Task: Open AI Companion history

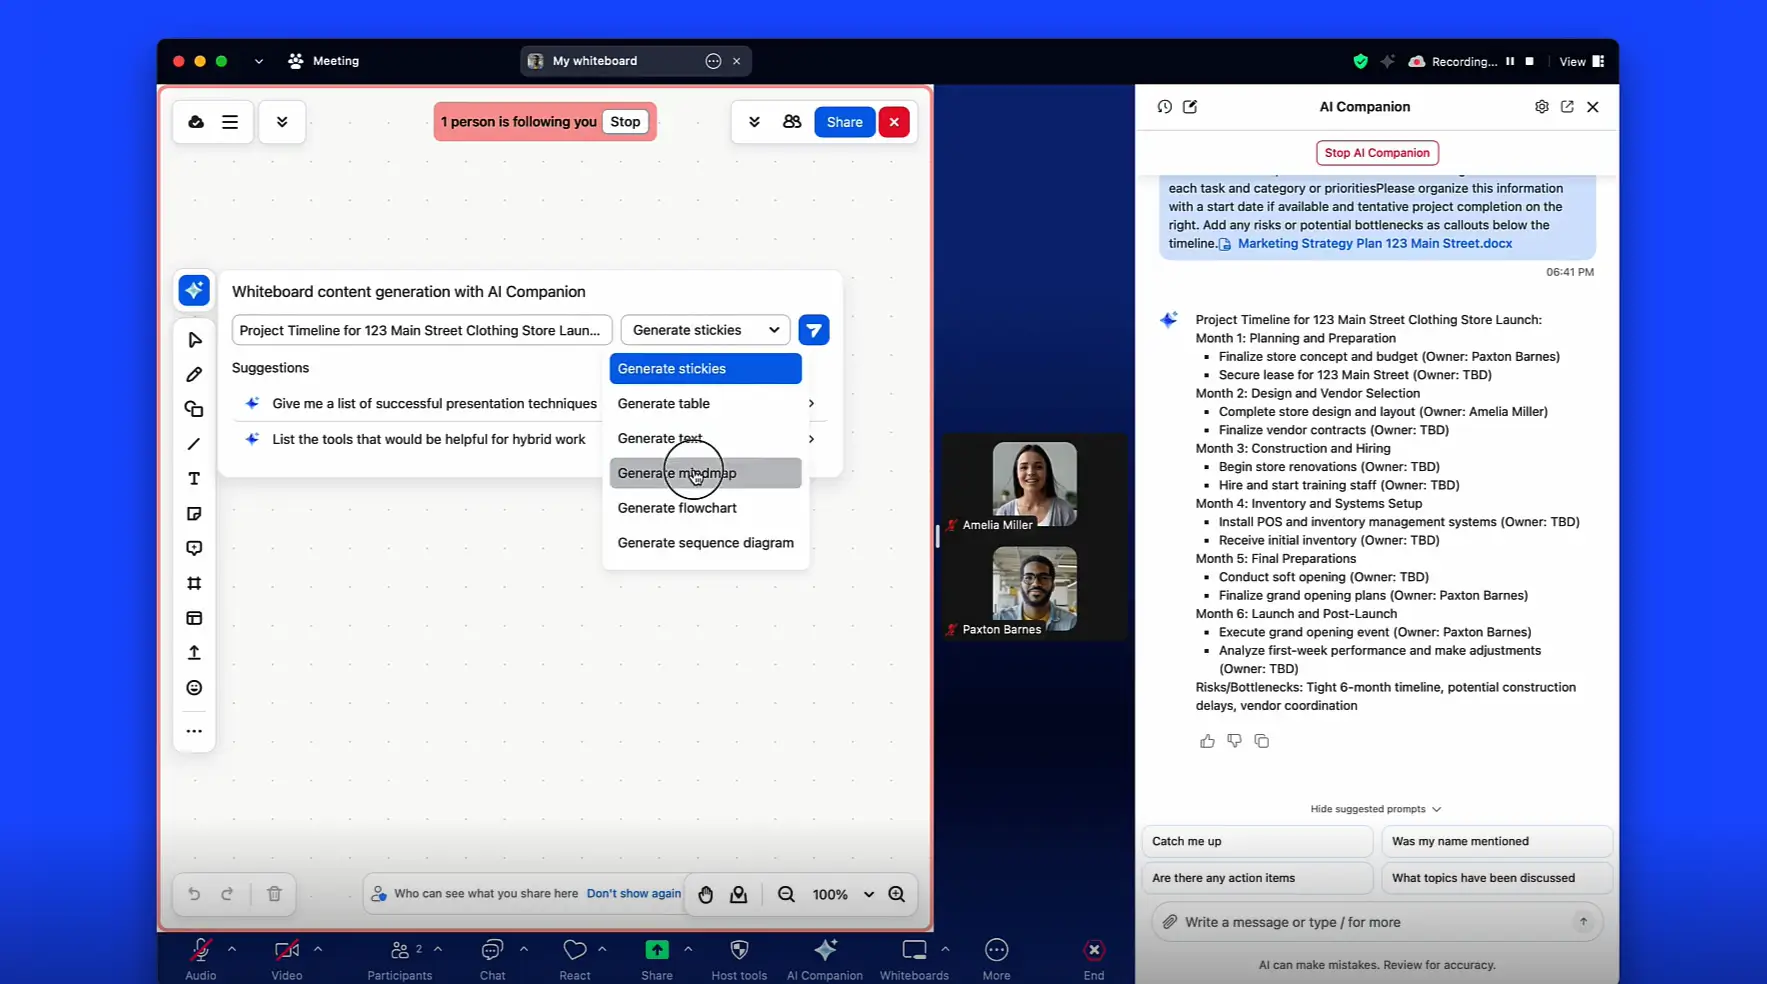Action: (x=1165, y=107)
